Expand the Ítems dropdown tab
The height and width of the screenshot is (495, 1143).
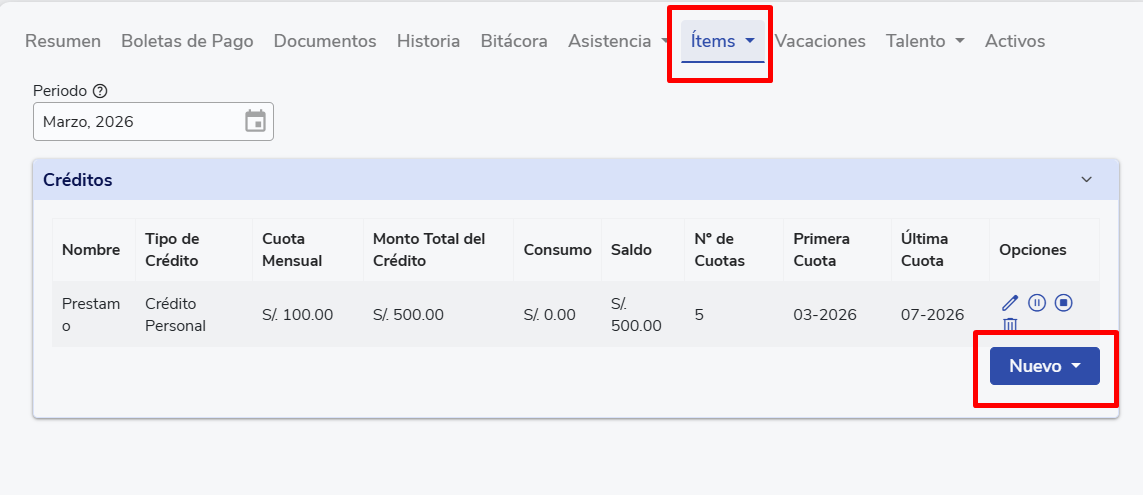pyautogui.click(x=722, y=41)
